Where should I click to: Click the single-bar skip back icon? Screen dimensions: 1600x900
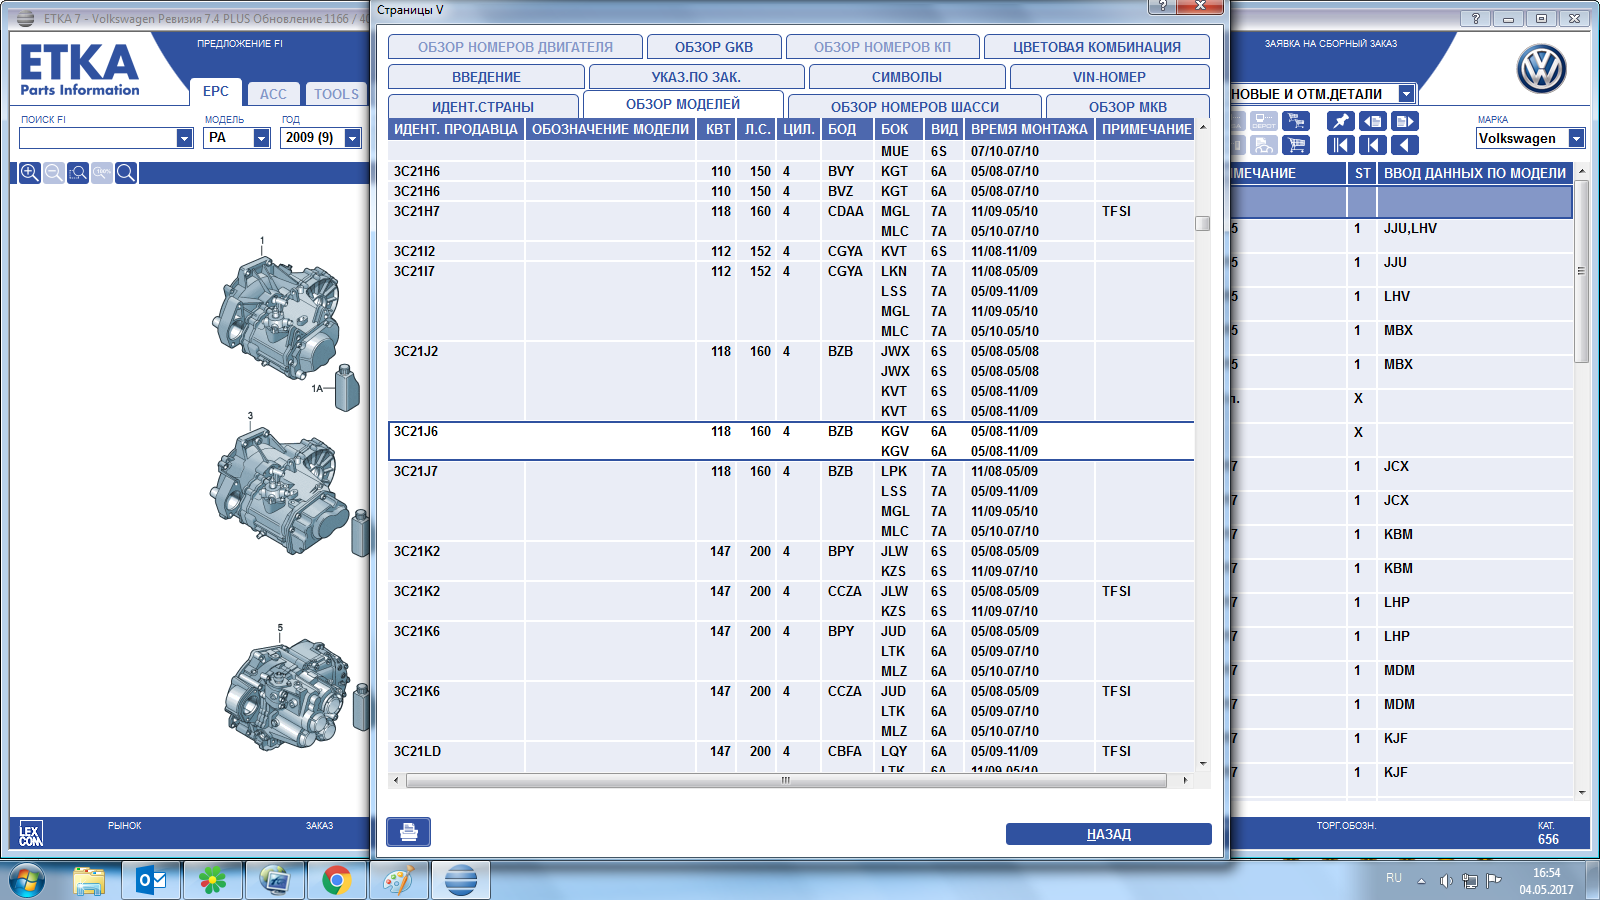tap(1373, 145)
